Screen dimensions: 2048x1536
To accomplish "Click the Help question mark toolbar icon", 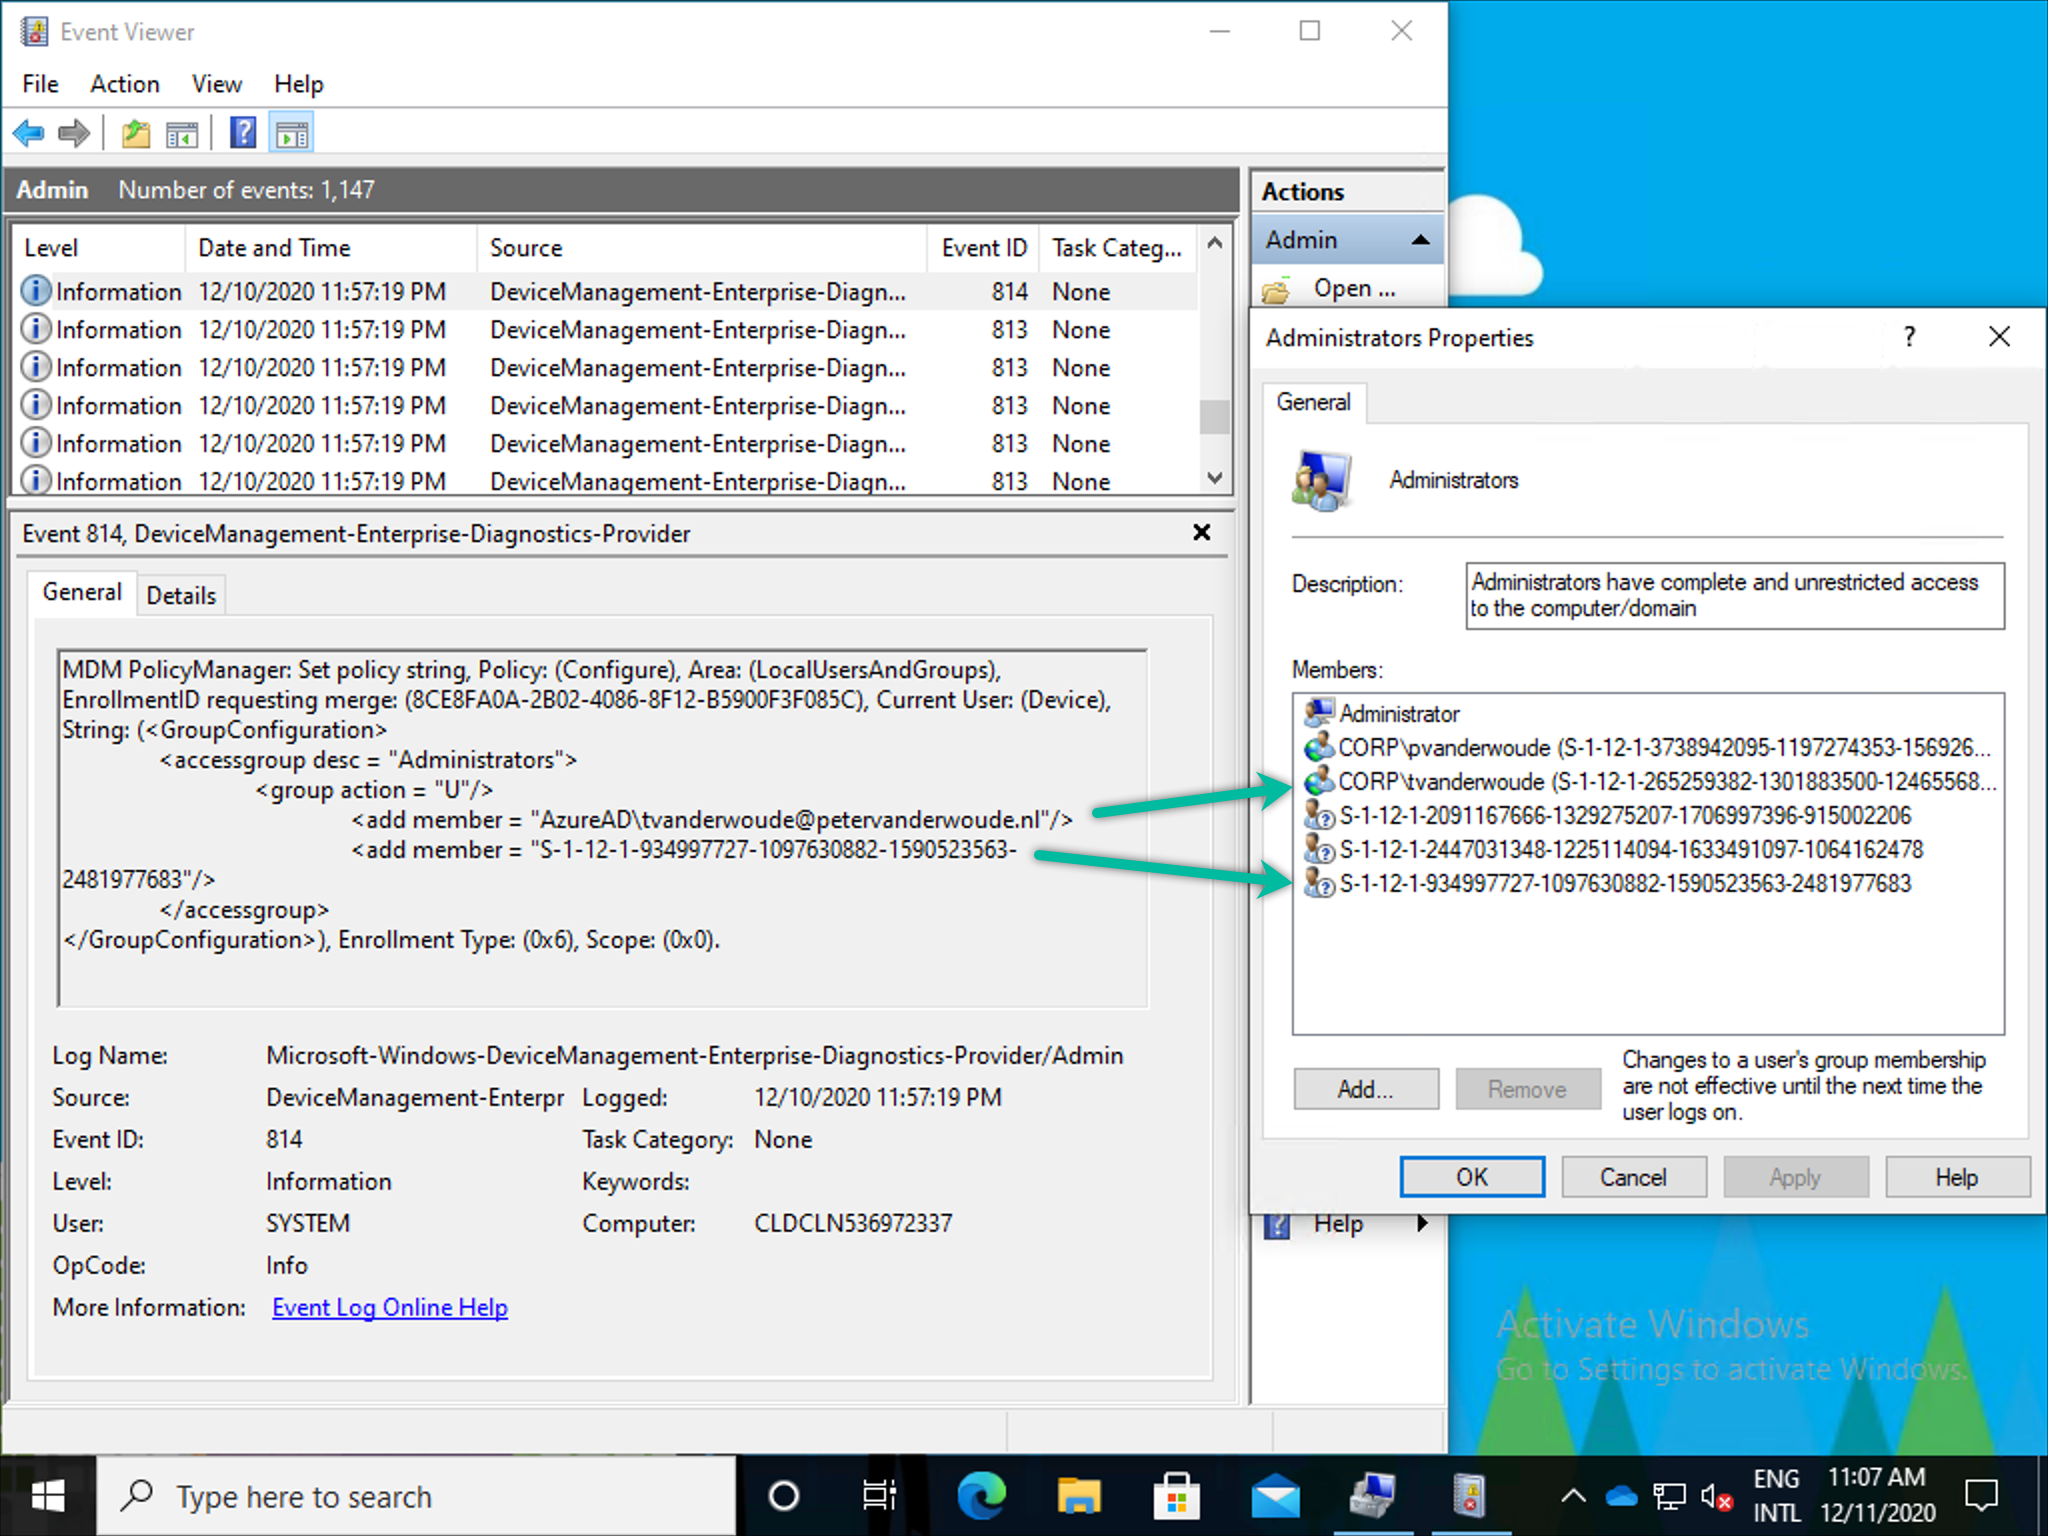I will tap(242, 132).
